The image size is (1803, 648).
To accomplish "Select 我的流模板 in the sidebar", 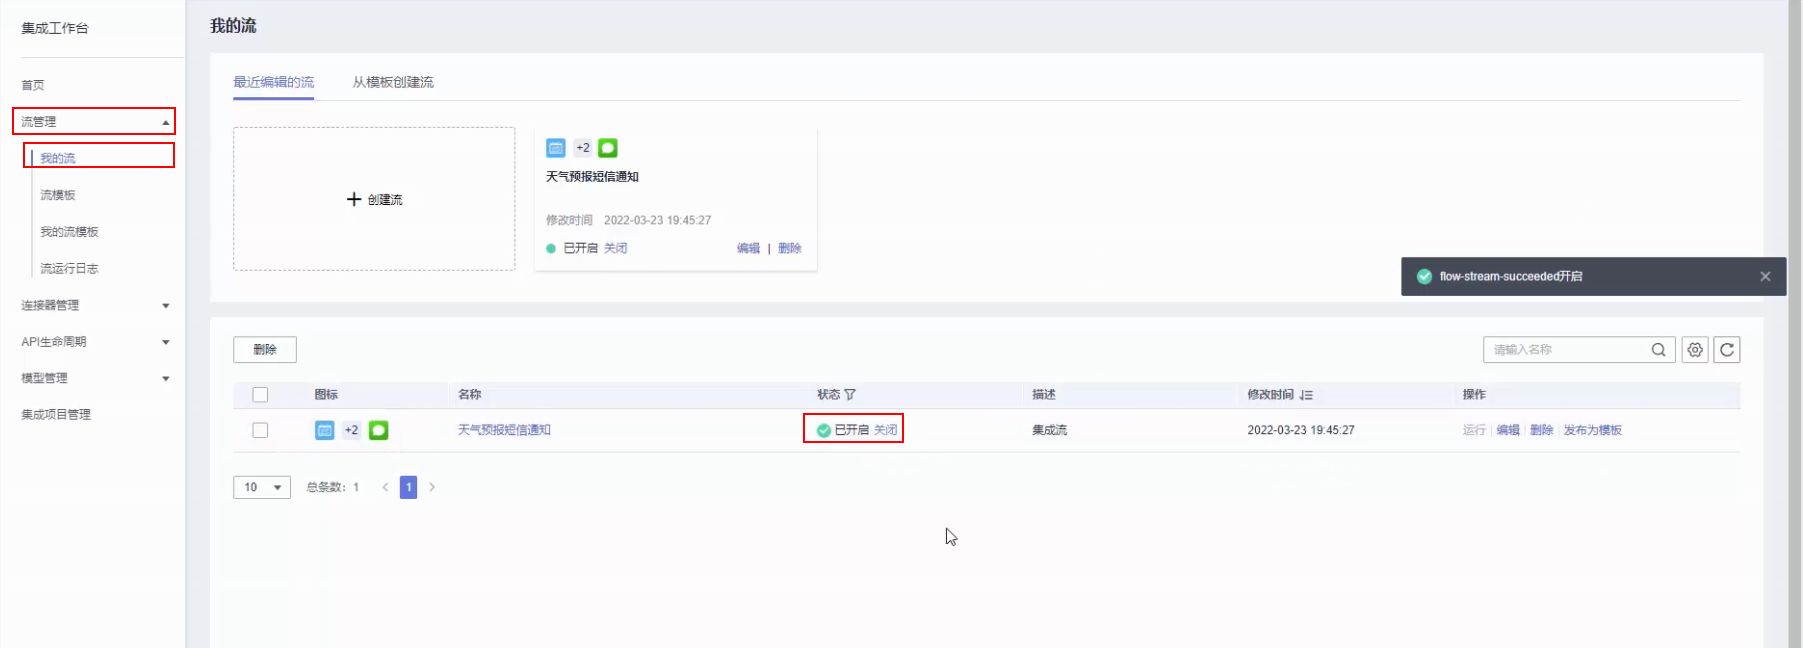I will (69, 232).
